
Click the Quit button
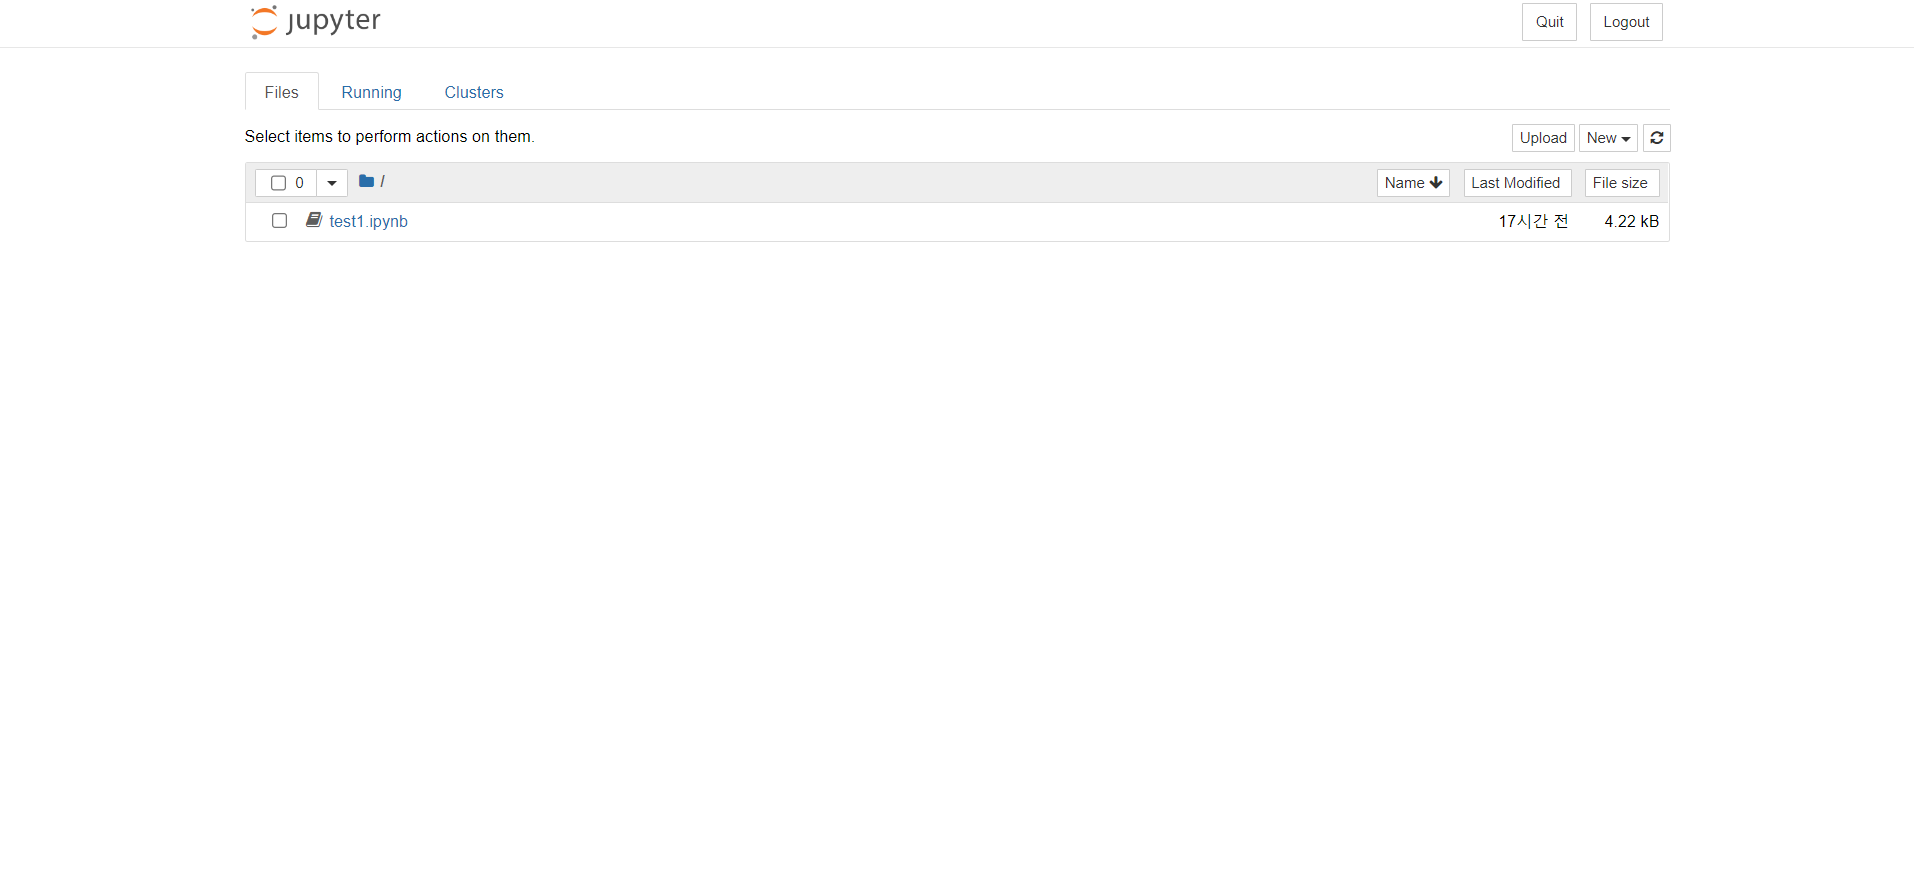tap(1549, 22)
